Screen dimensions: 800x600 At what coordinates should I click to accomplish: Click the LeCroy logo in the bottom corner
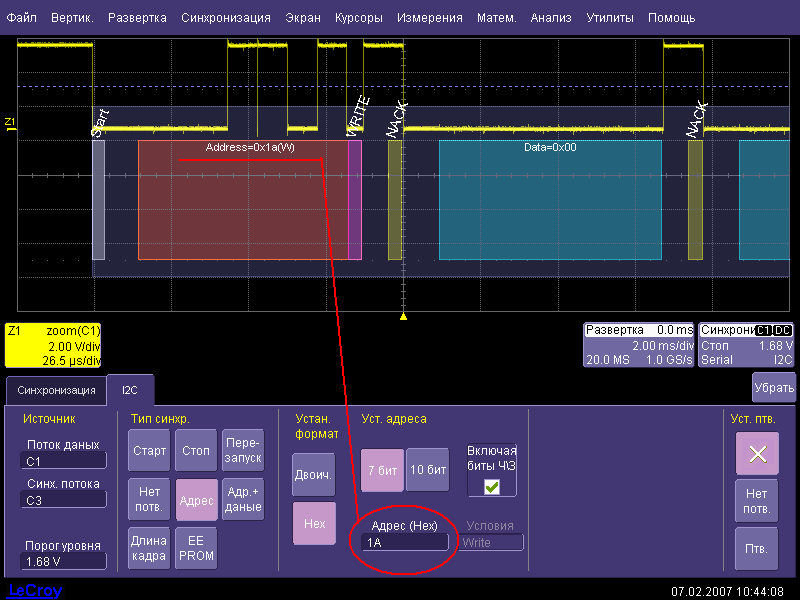point(35,590)
